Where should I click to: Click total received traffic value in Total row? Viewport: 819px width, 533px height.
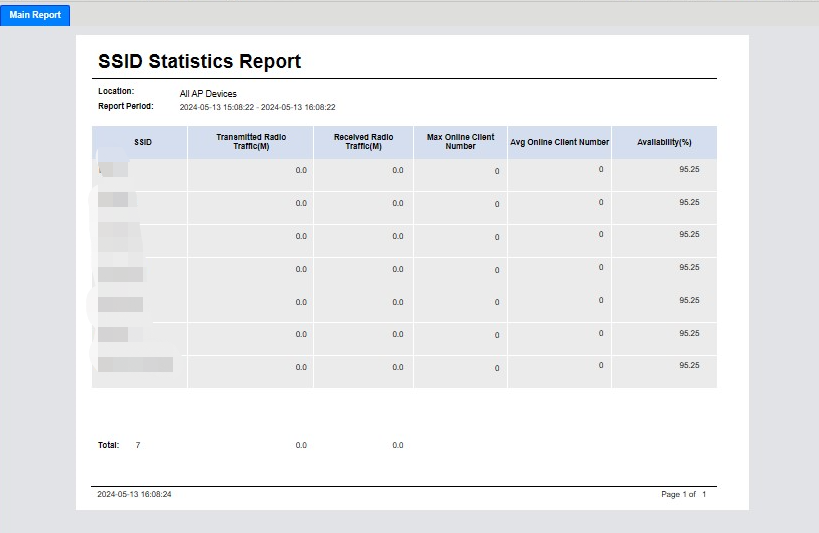[x=397, y=445]
